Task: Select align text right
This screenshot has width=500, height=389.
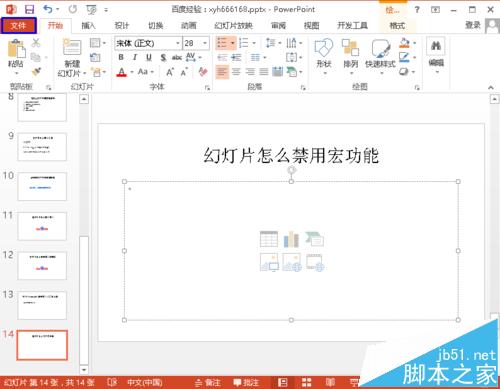Action: [x=250, y=72]
